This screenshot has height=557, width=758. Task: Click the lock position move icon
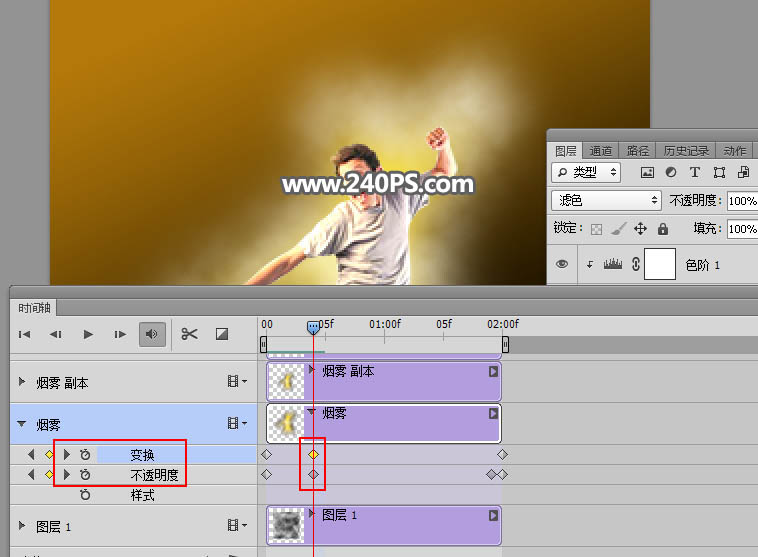click(641, 228)
